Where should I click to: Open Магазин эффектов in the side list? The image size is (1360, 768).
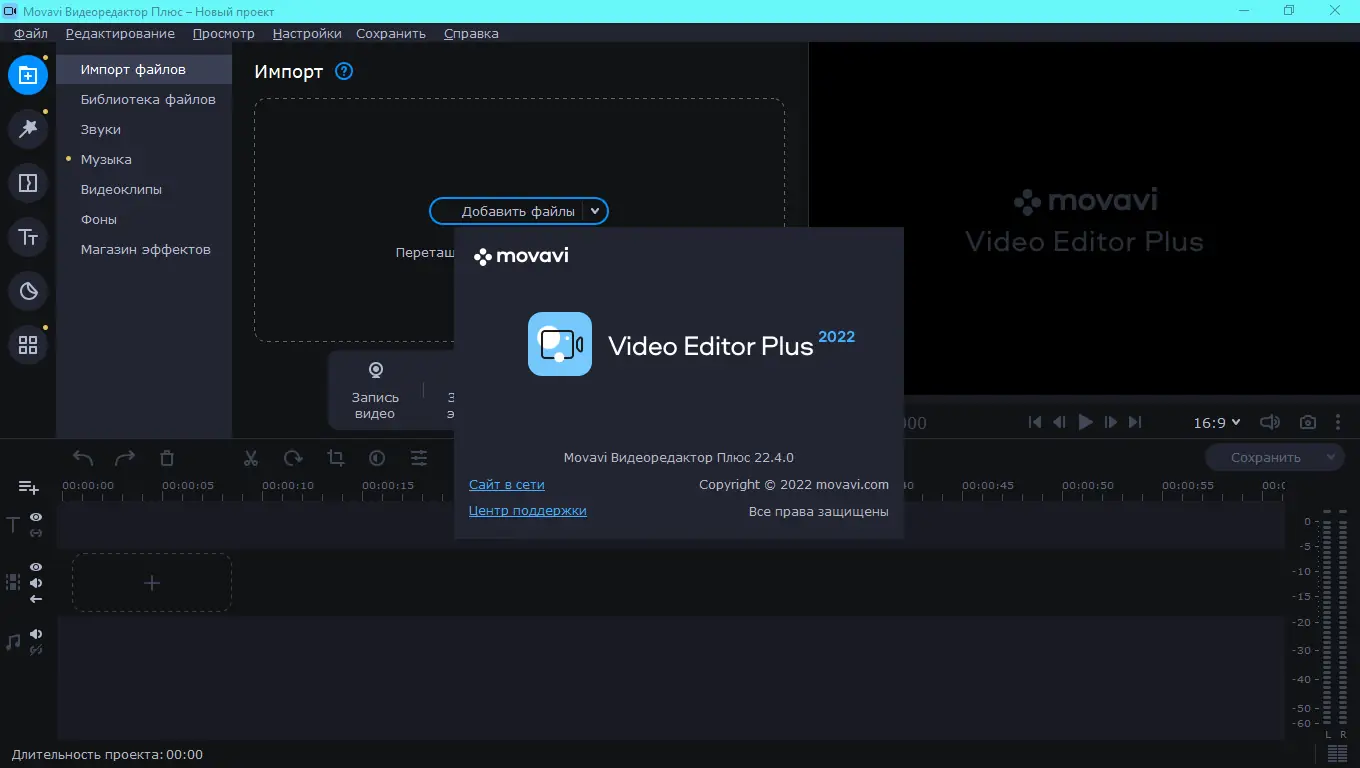(x=144, y=250)
